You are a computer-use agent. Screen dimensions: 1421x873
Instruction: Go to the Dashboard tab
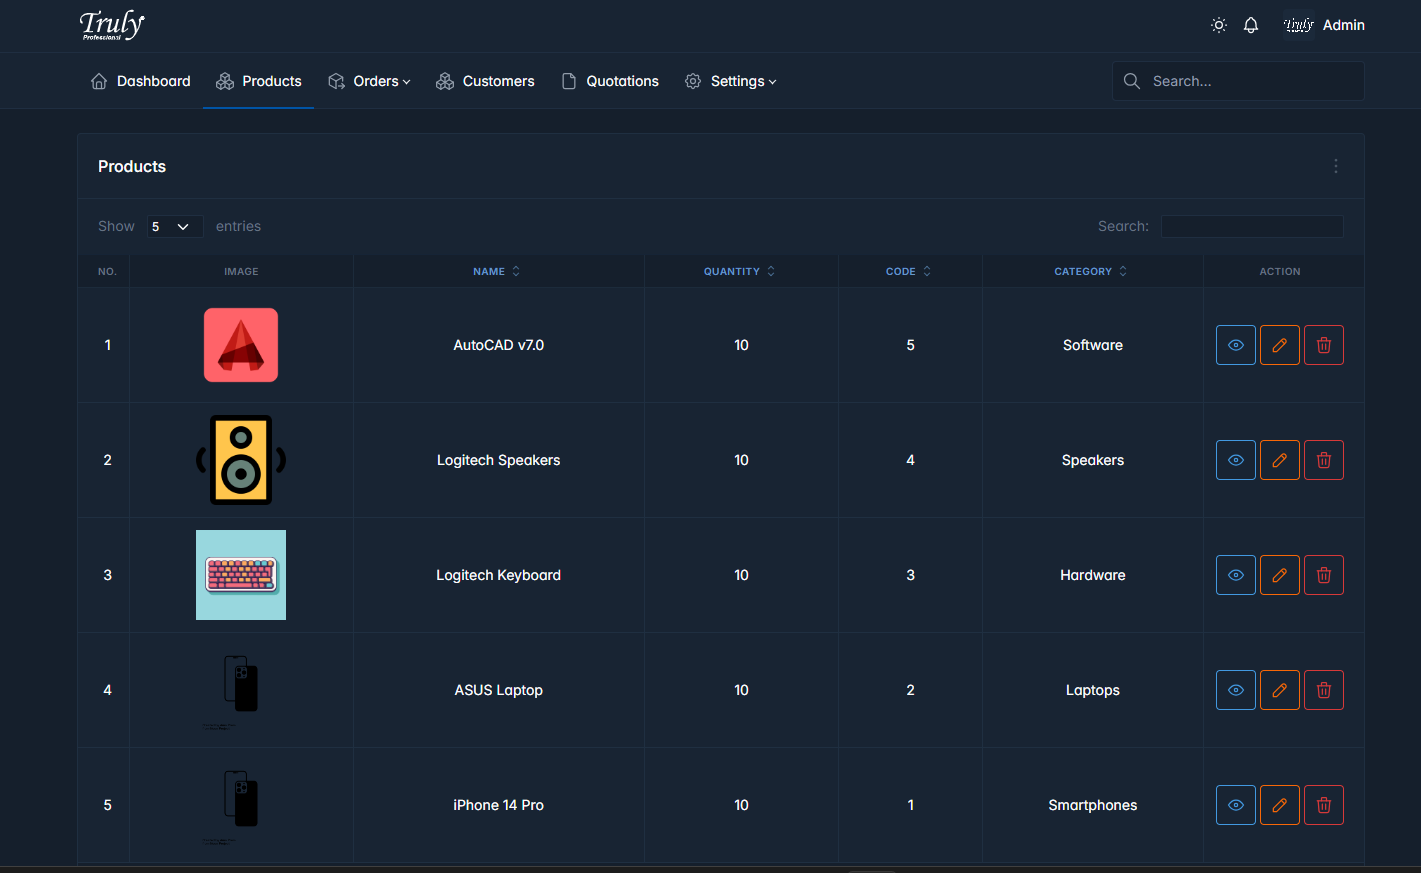[141, 81]
